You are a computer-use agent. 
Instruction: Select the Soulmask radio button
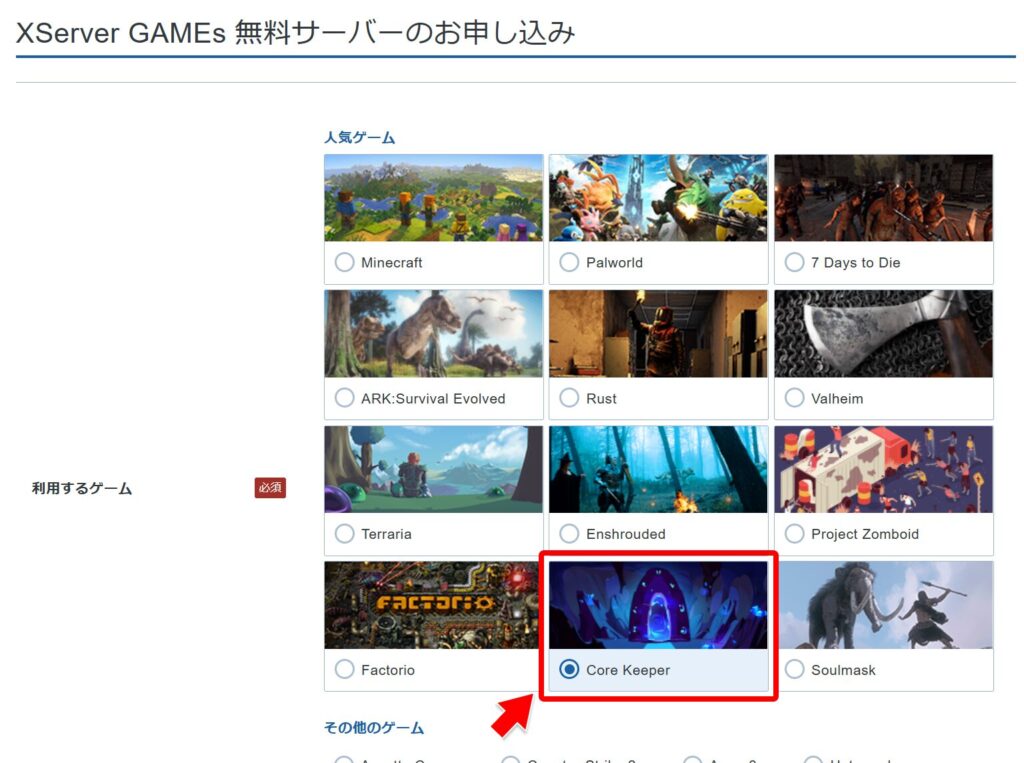[x=794, y=670]
